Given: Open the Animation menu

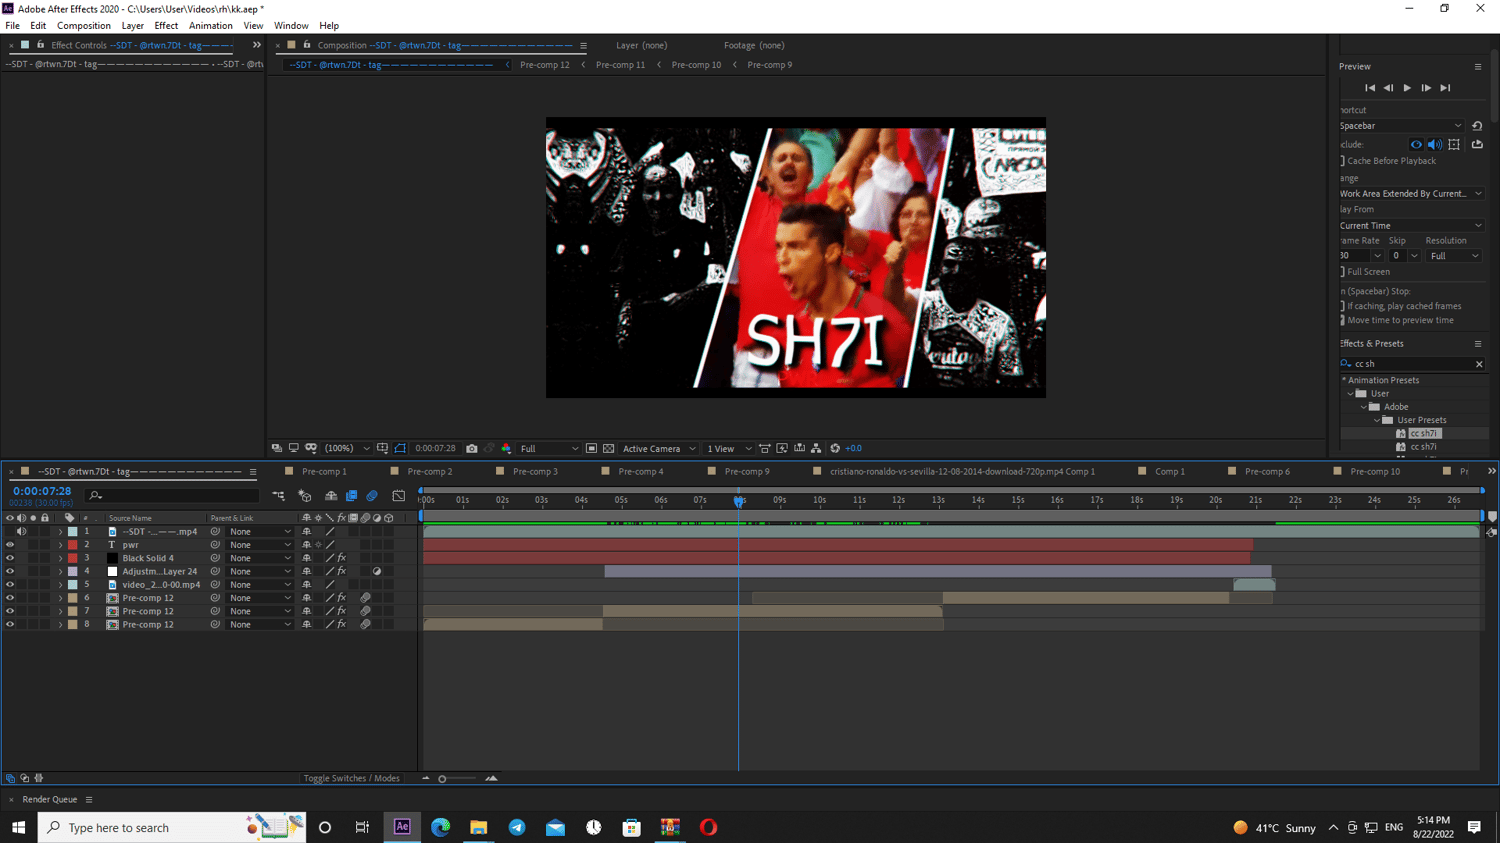Looking at the screenshot, I should 210,26.
